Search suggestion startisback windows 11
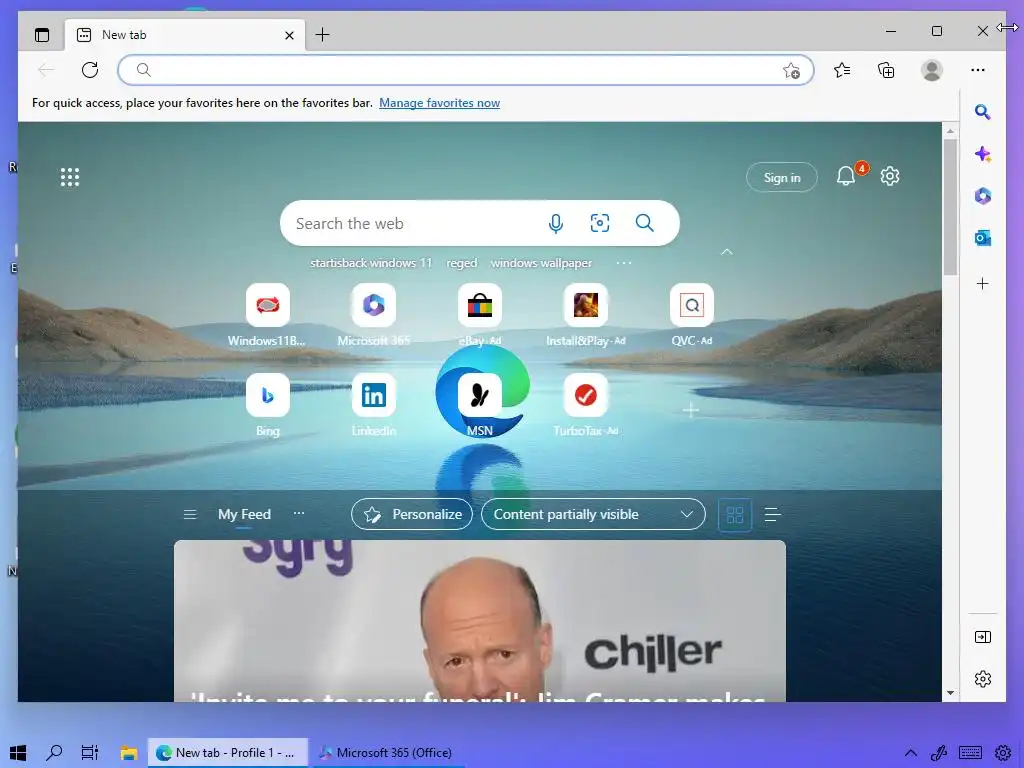 click(371, 263)
